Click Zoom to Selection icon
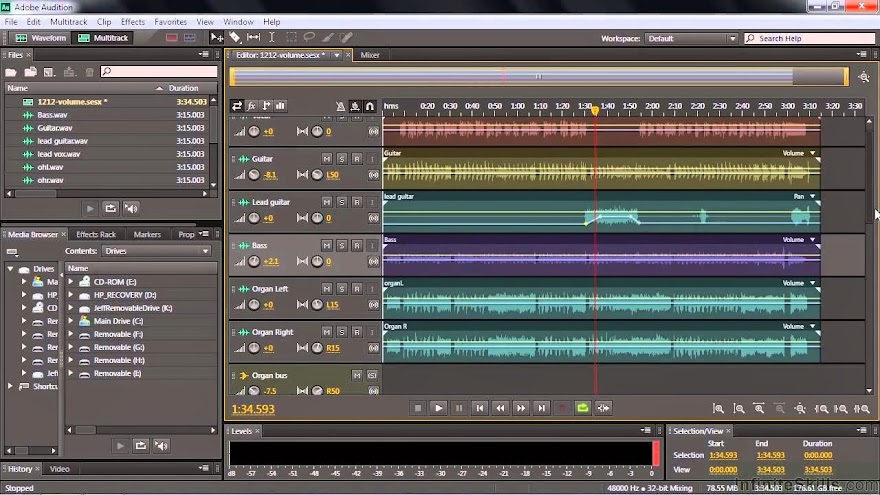This screenshot has width=880, height=495. click(x=862, y=409)
